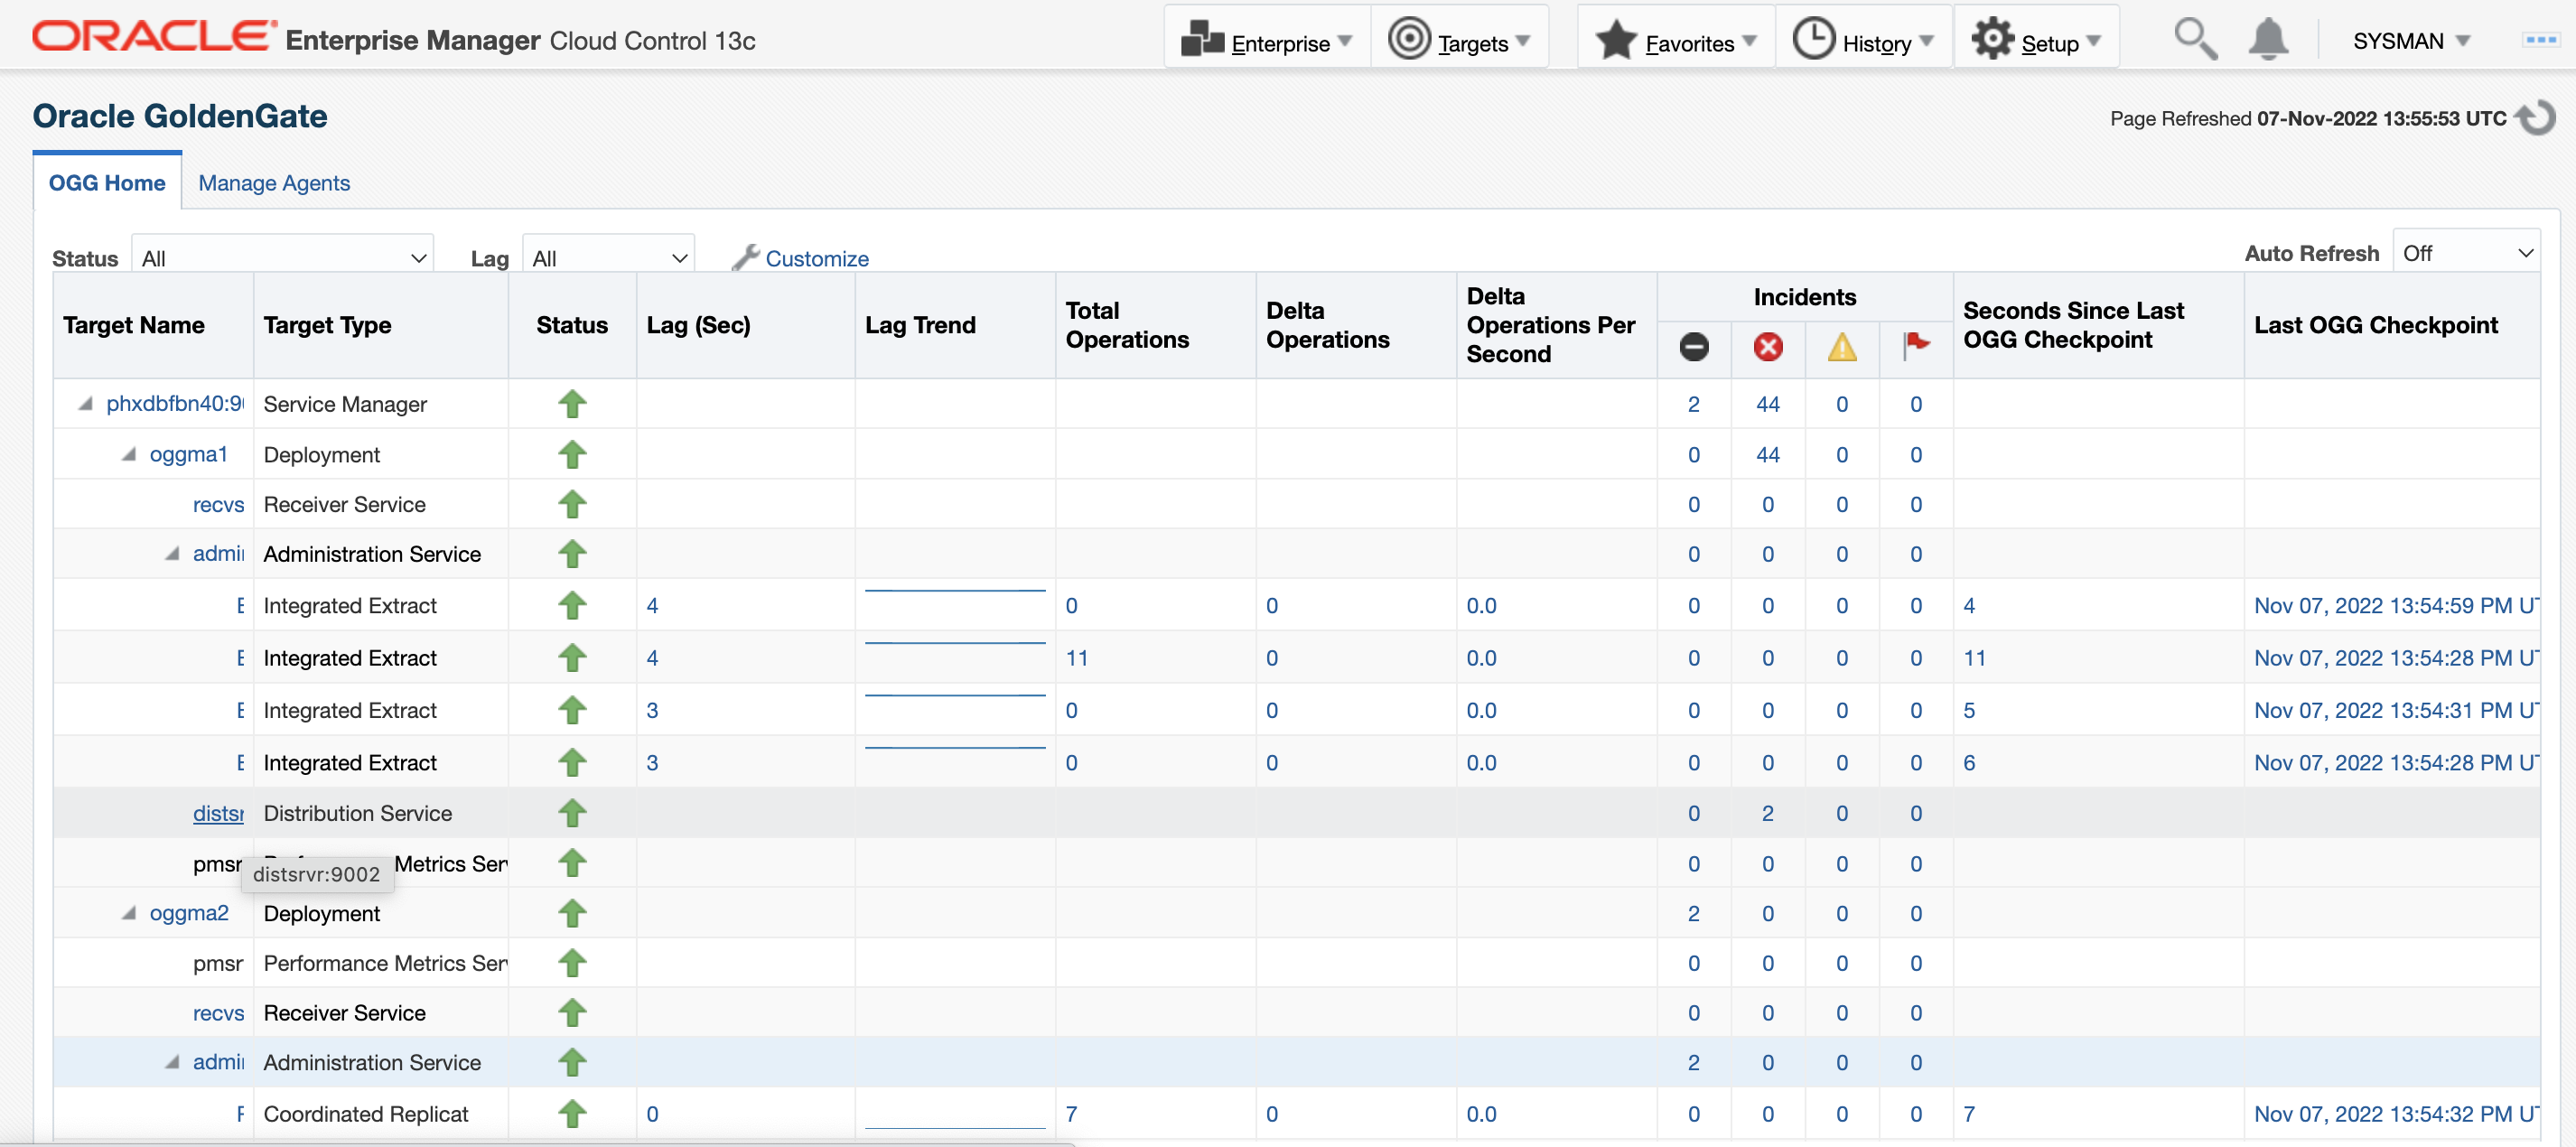Click the Customize wrench icon
The image size is (2576, 1147).
(x=745, y=257)
